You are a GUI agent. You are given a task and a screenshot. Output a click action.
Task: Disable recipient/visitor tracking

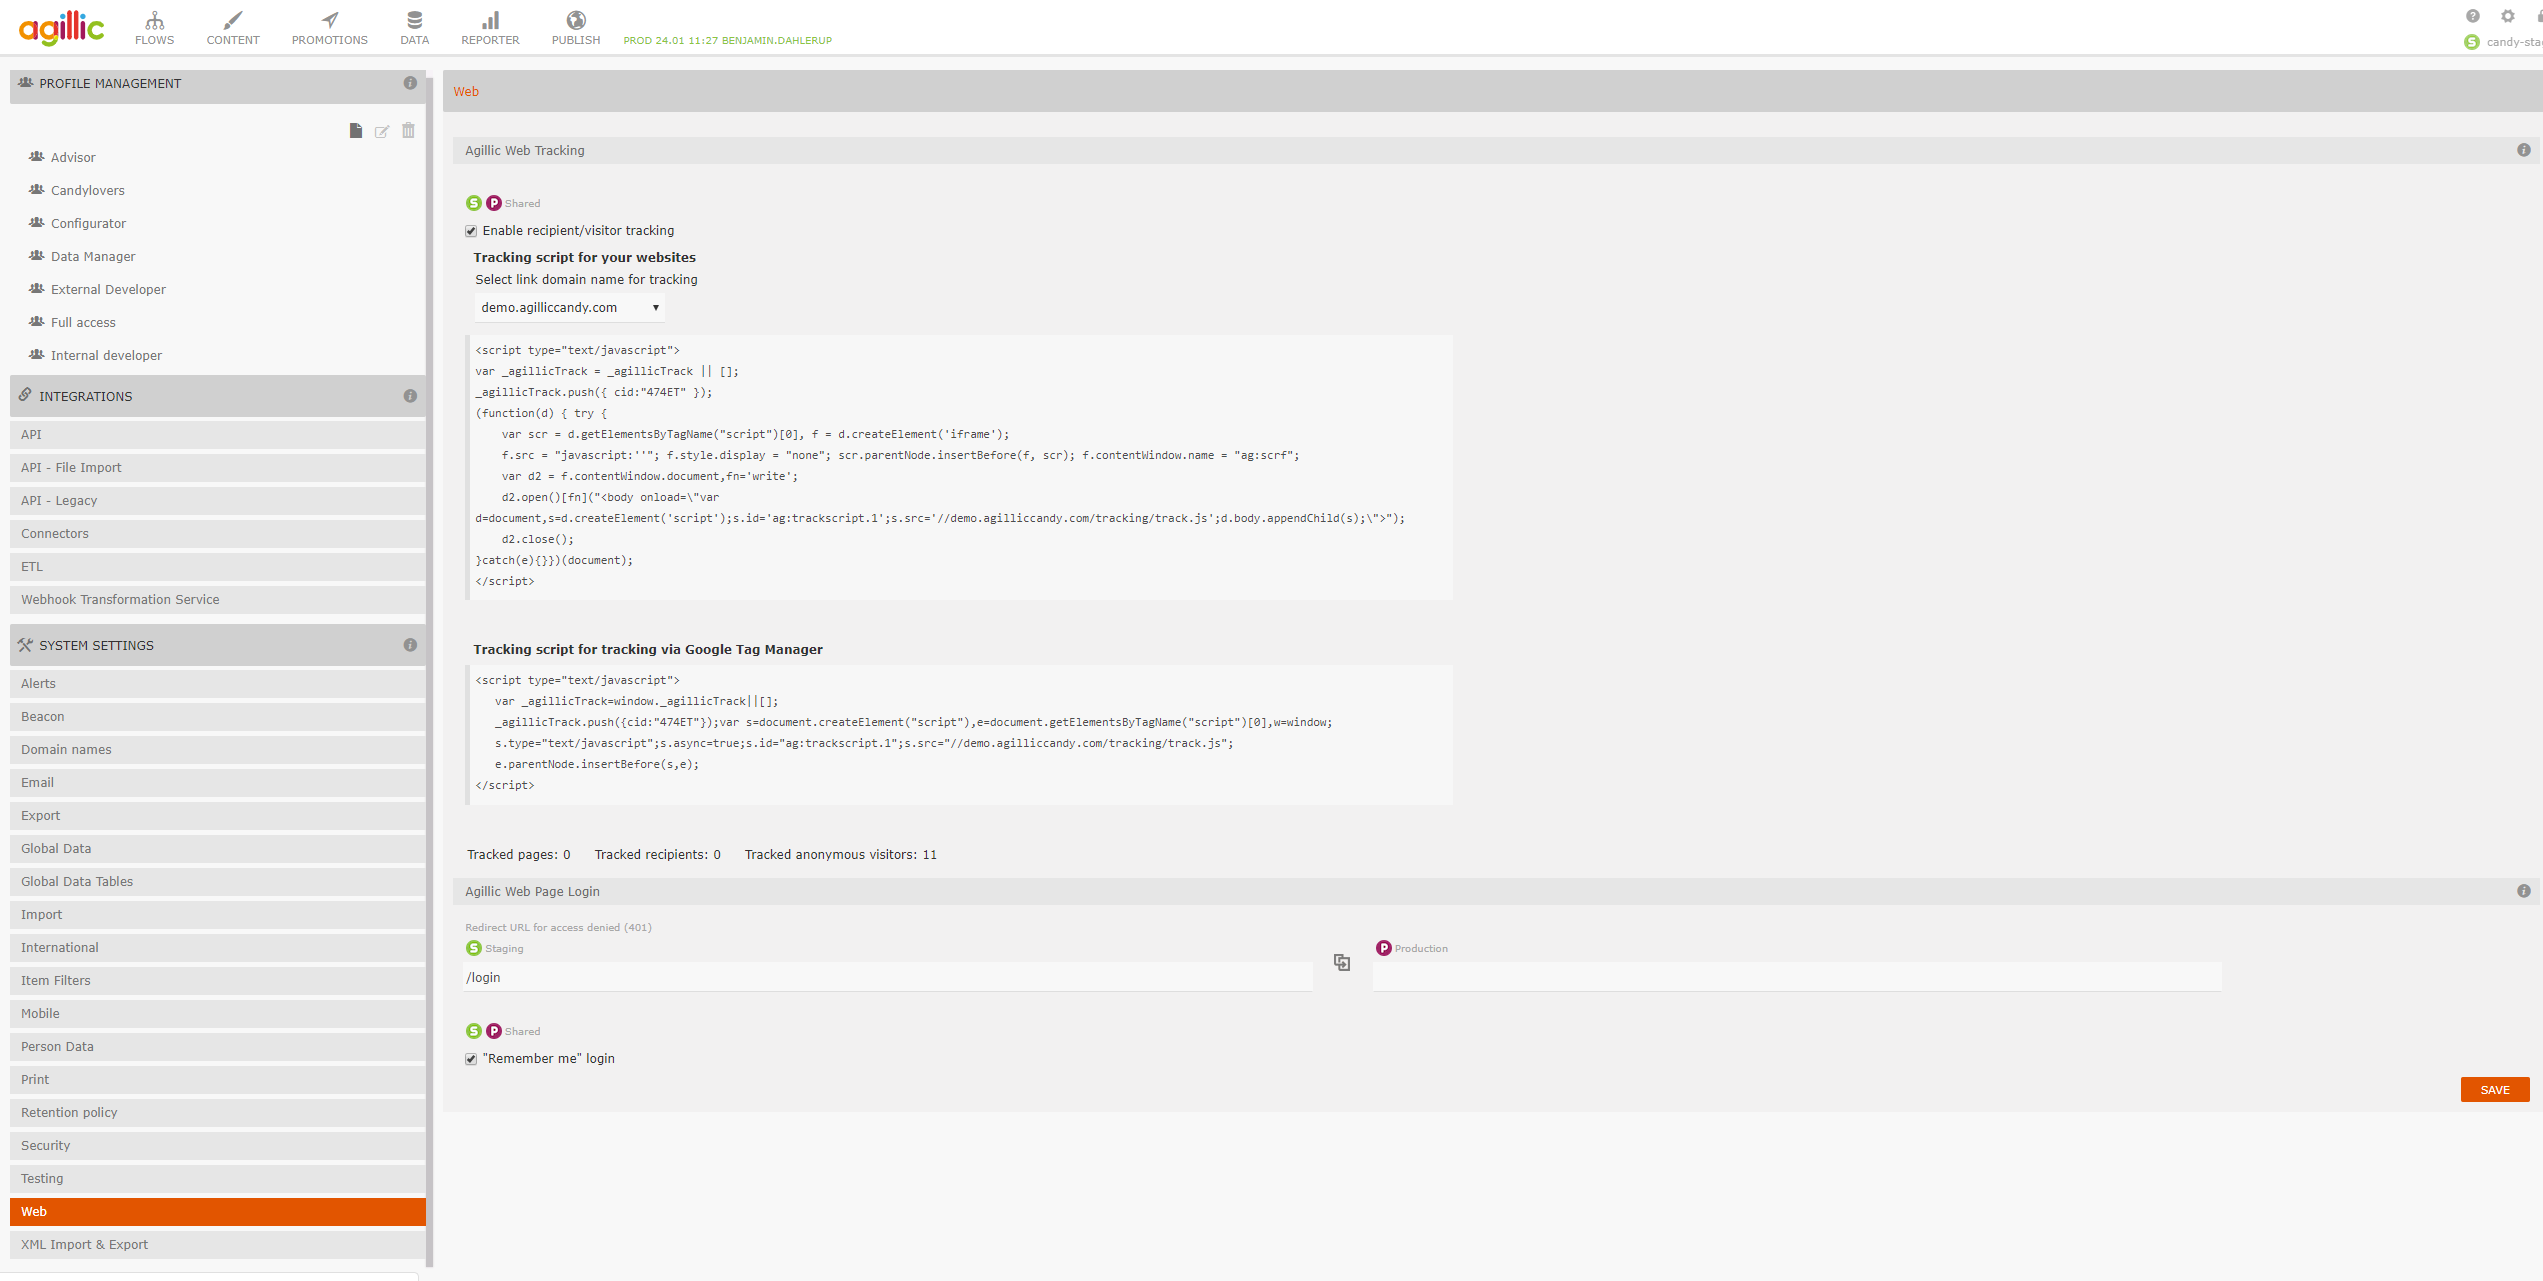(x=471, y=230)
